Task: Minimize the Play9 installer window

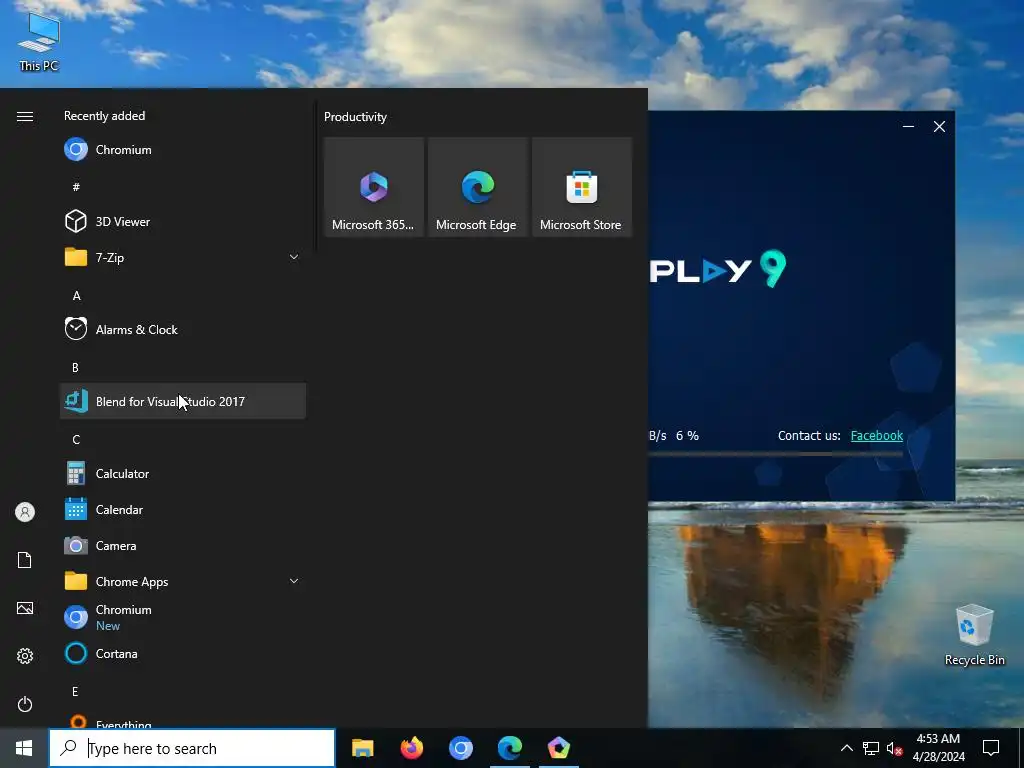Action: click(908, 126)
